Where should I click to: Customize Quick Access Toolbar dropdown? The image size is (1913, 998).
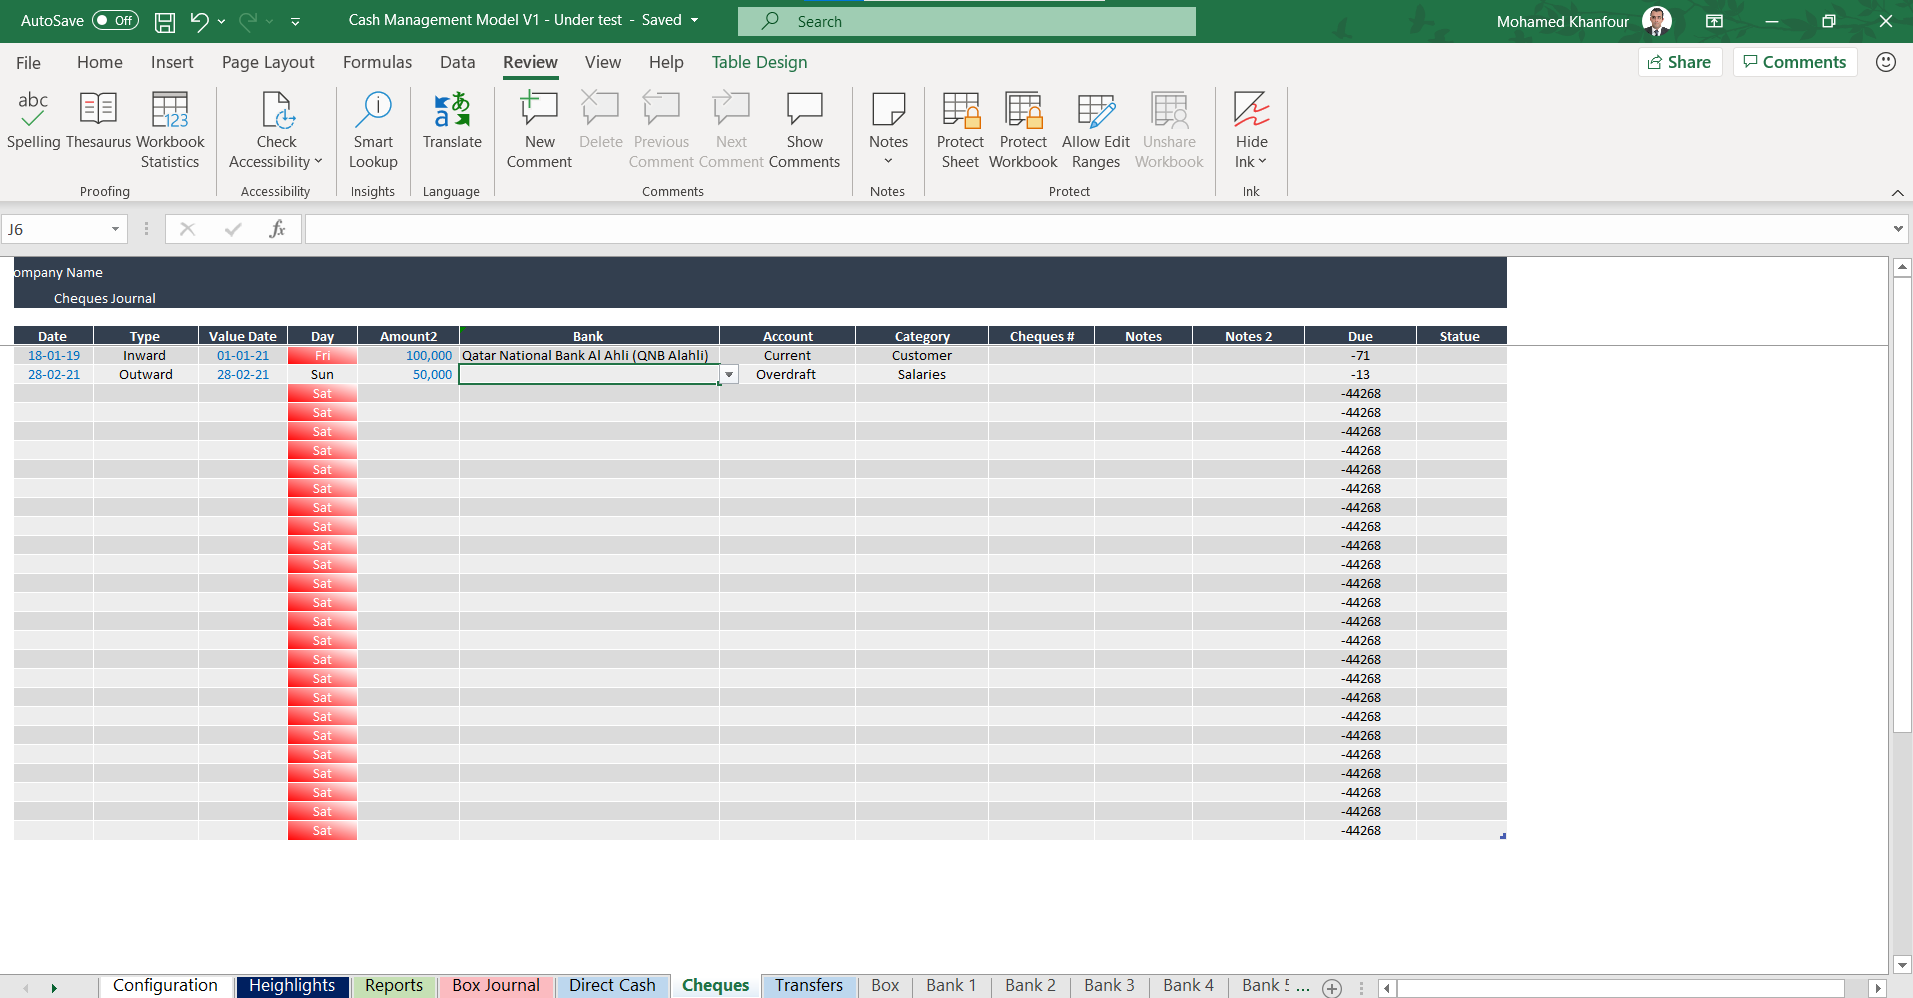pyautogui.click(x=295, y=21)
